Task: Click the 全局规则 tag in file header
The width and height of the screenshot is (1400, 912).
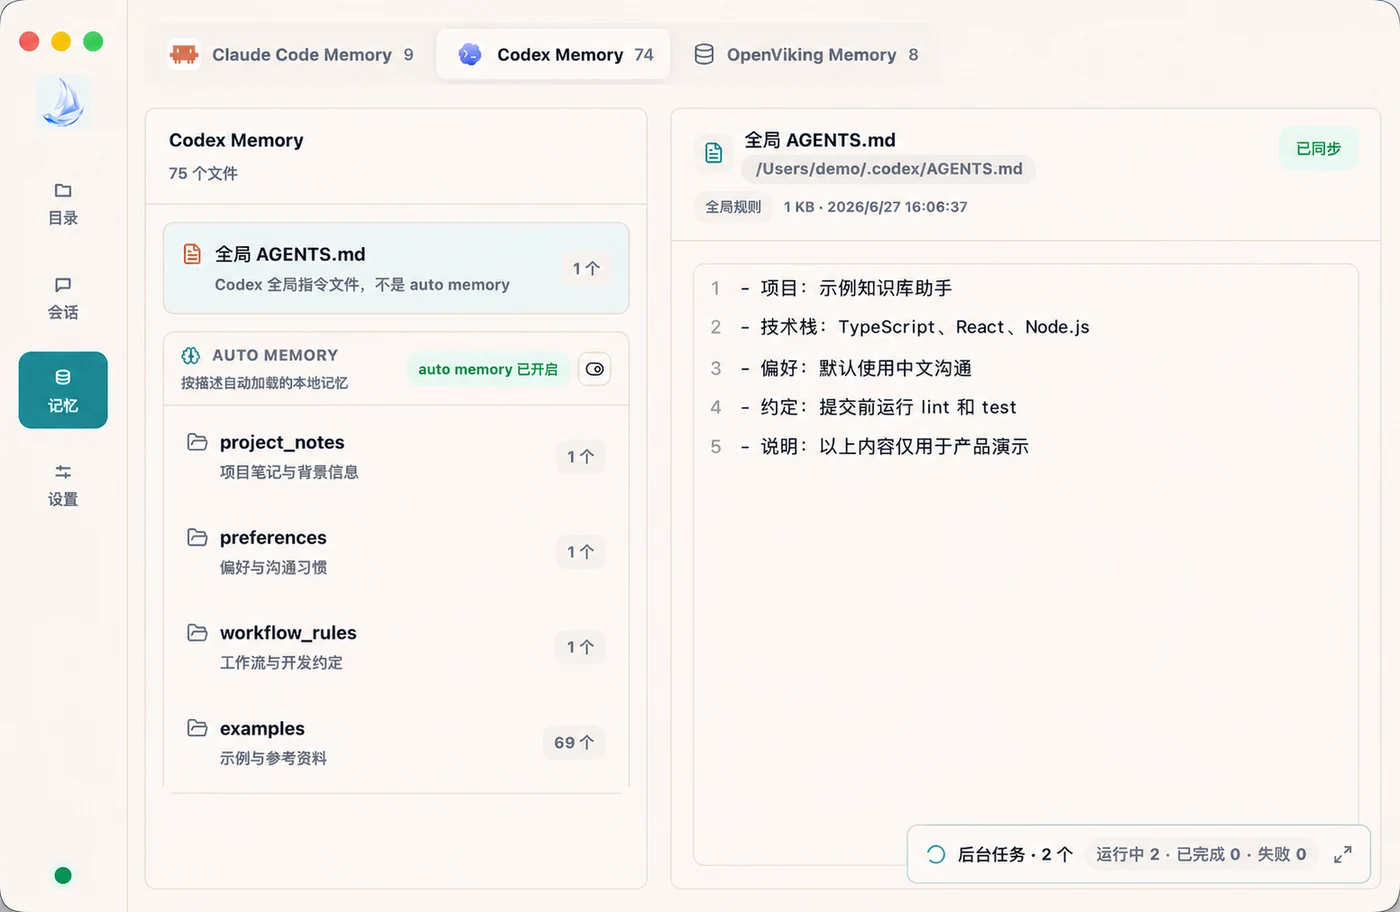Action: point(733,207)
